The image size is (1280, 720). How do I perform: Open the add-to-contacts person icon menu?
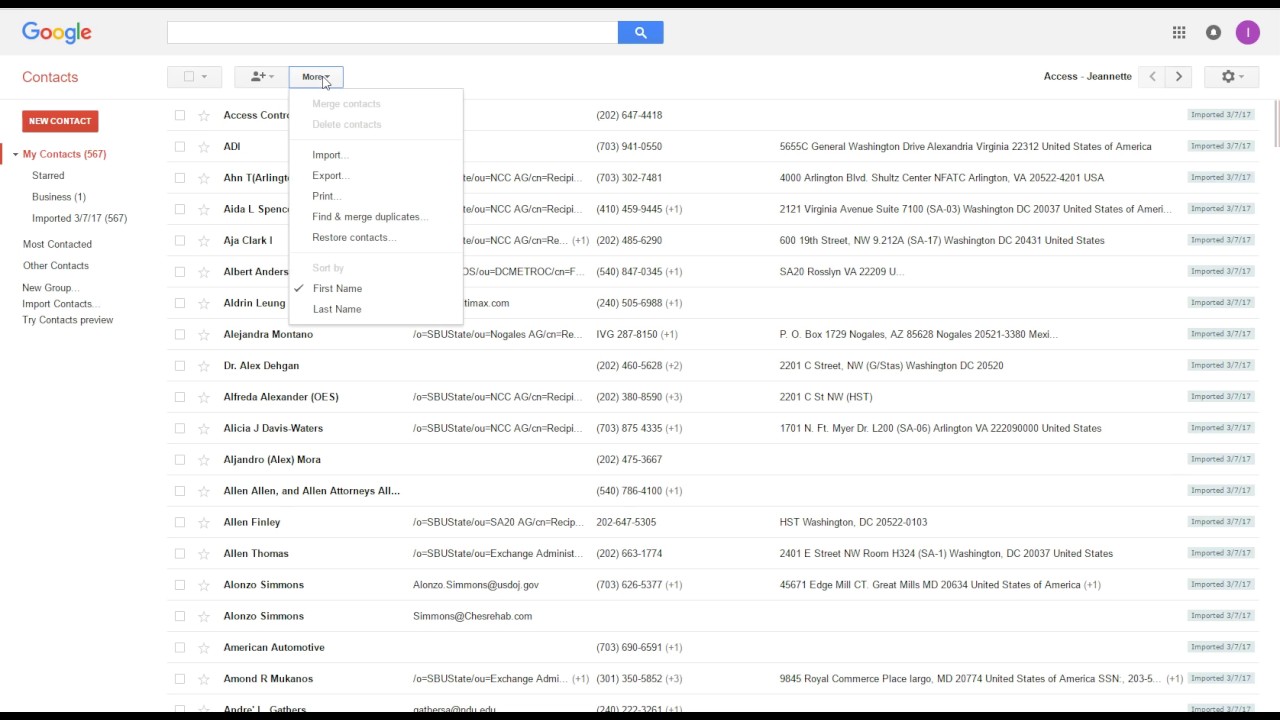tap(261, 77)
